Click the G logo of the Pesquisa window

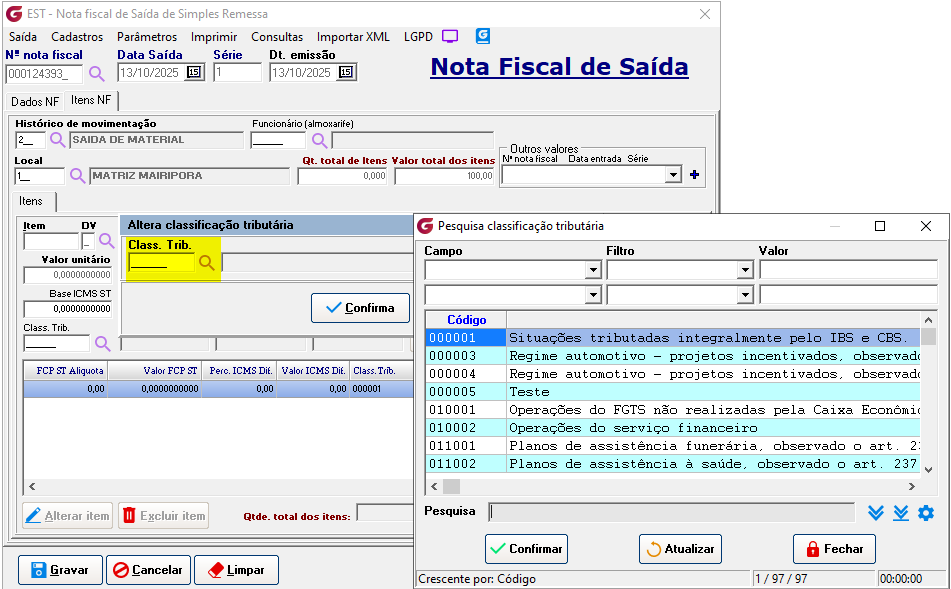click(x=426, y=226)
